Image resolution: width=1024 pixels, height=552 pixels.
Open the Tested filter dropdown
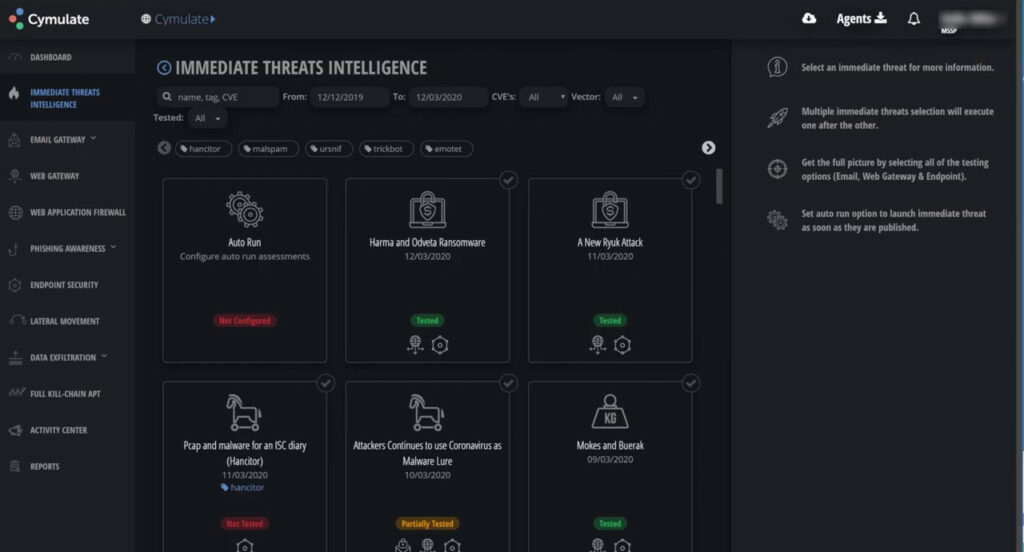[x=208, y=118]
